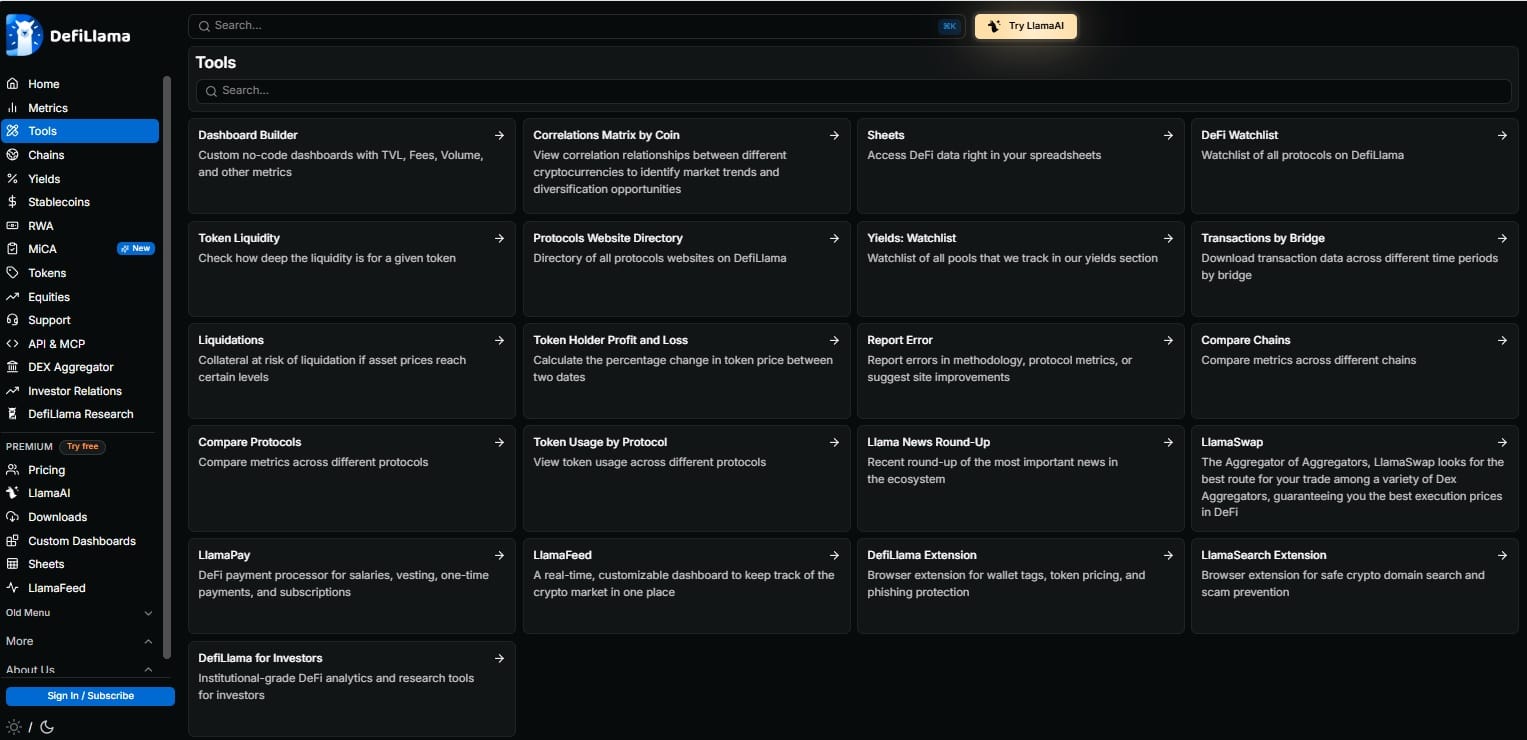Expand the Old Menu section
Screen dimensions: 1527x740
[x=80, y=613]
